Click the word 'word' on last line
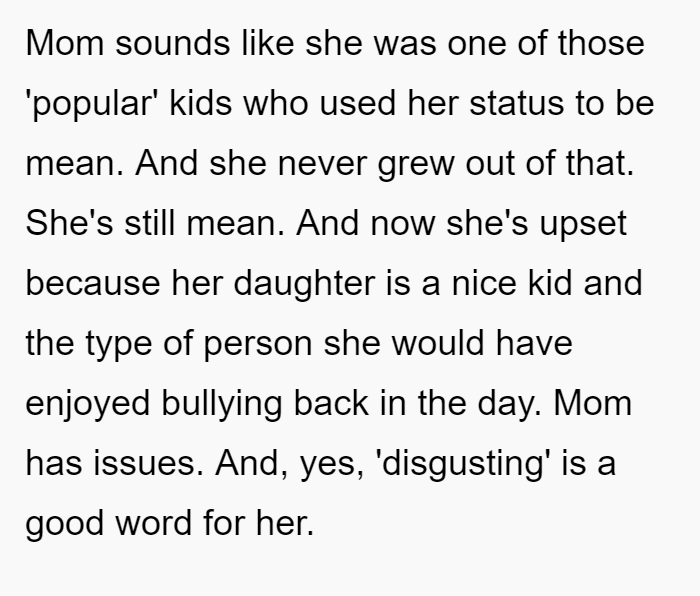 (154, 522)
